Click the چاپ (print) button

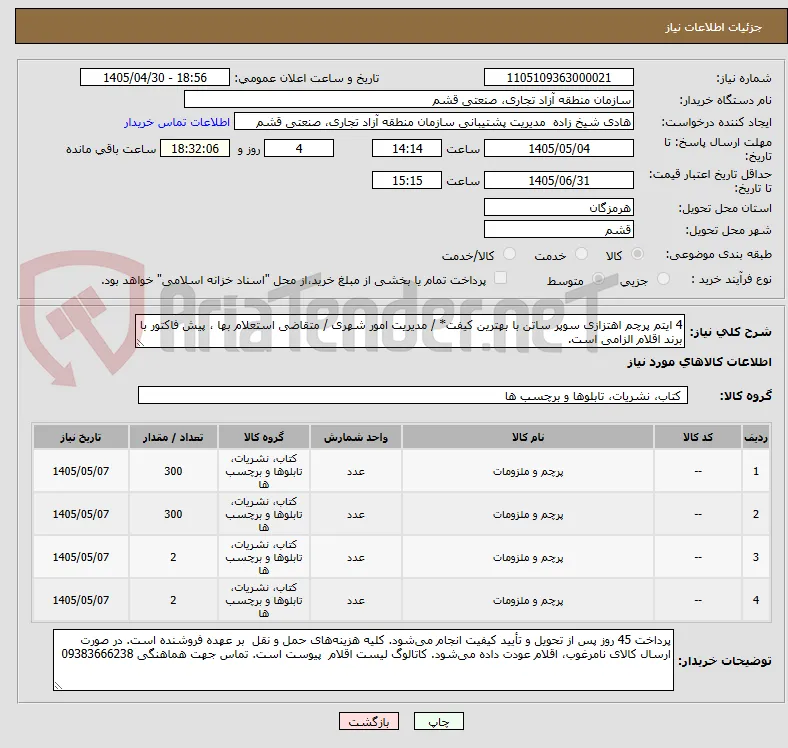pyautogui.click(x=438, y=722)
